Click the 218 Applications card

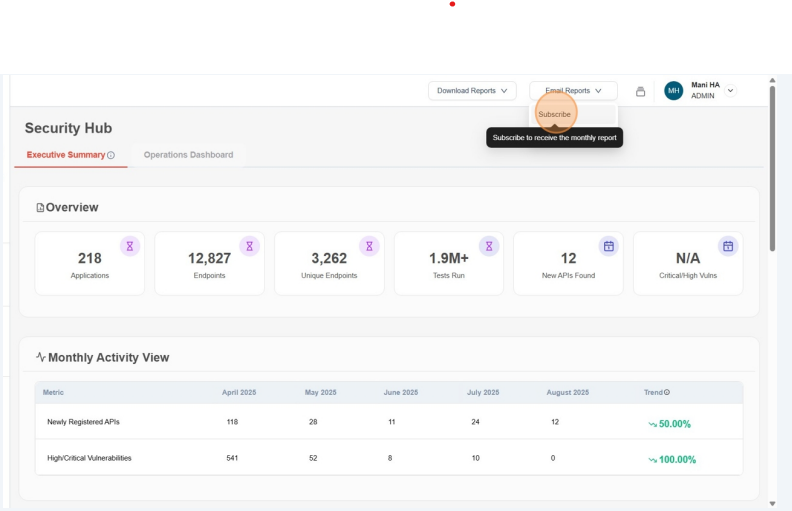point(89,264)
